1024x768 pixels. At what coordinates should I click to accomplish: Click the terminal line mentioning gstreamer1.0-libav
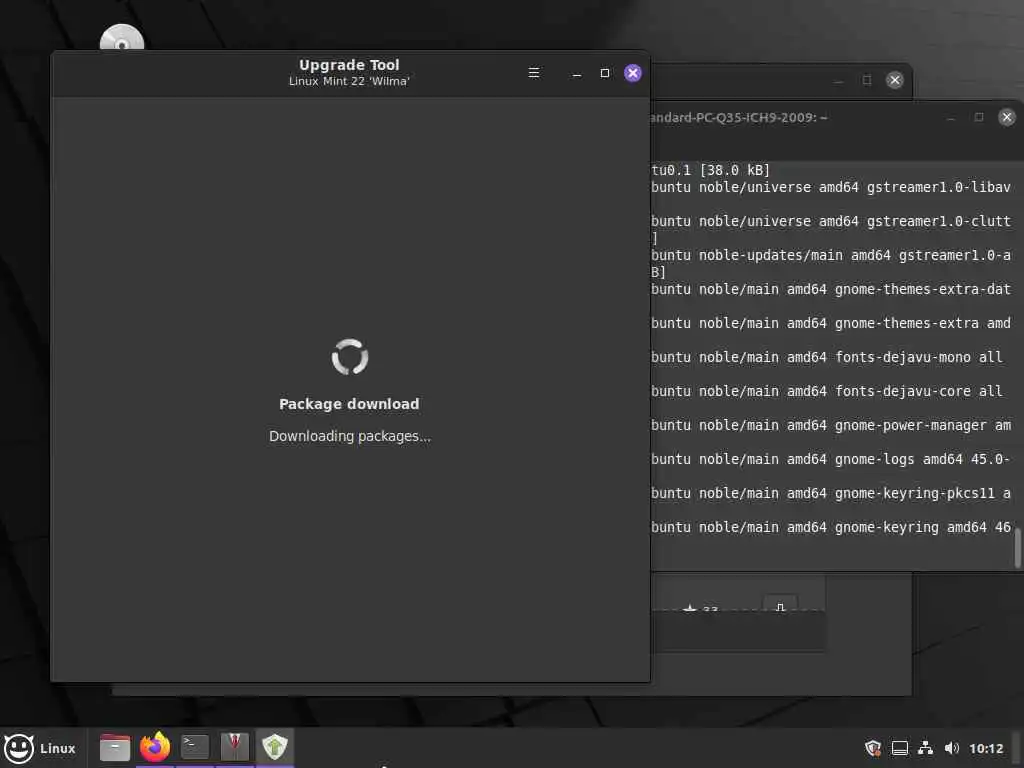coord(831,187)
